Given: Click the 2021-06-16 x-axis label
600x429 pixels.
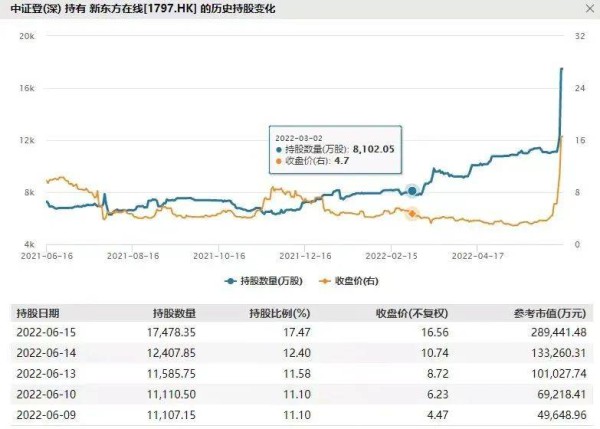Looking at the screenshot, I should tap(47, 256).
